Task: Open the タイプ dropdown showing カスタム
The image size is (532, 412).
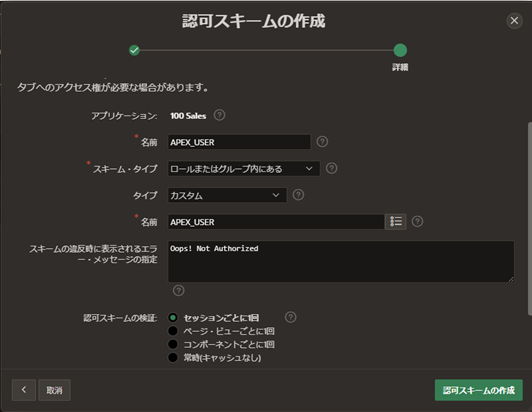Action: click(227, 195)
